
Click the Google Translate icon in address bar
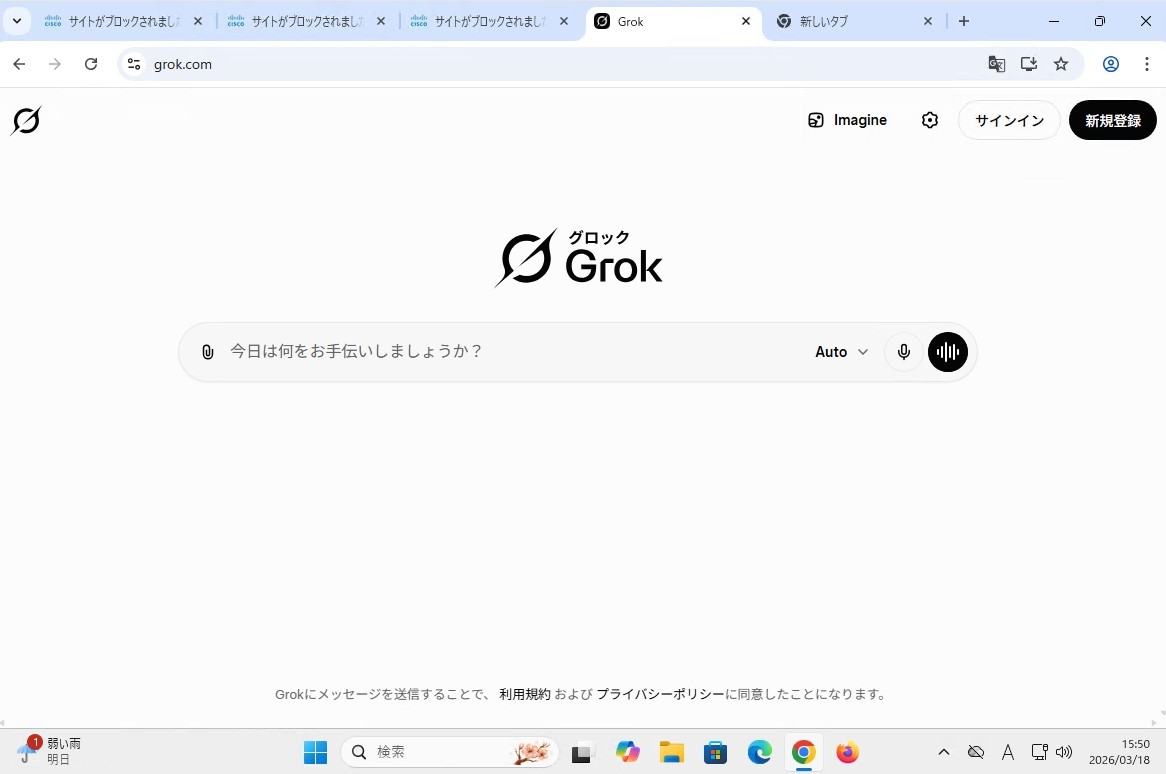click(x=996, y=64)
